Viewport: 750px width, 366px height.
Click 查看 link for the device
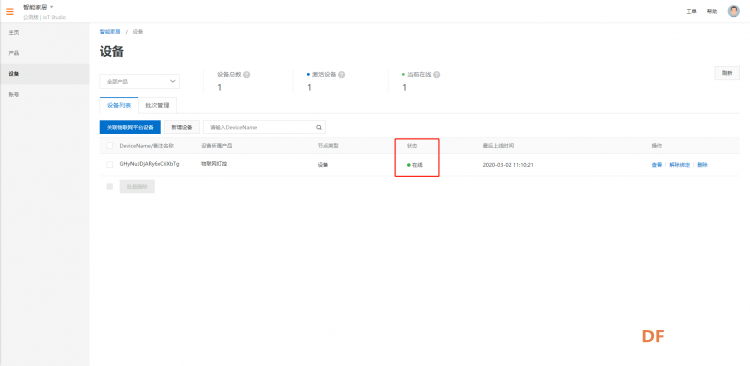coord(657,165)
